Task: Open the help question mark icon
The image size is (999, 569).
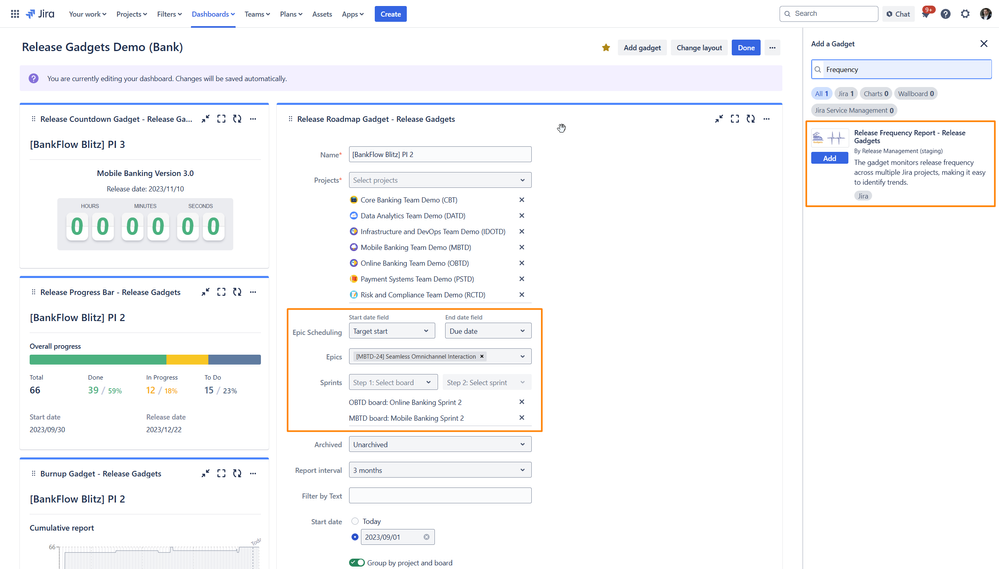Action: tap(945, 14)
